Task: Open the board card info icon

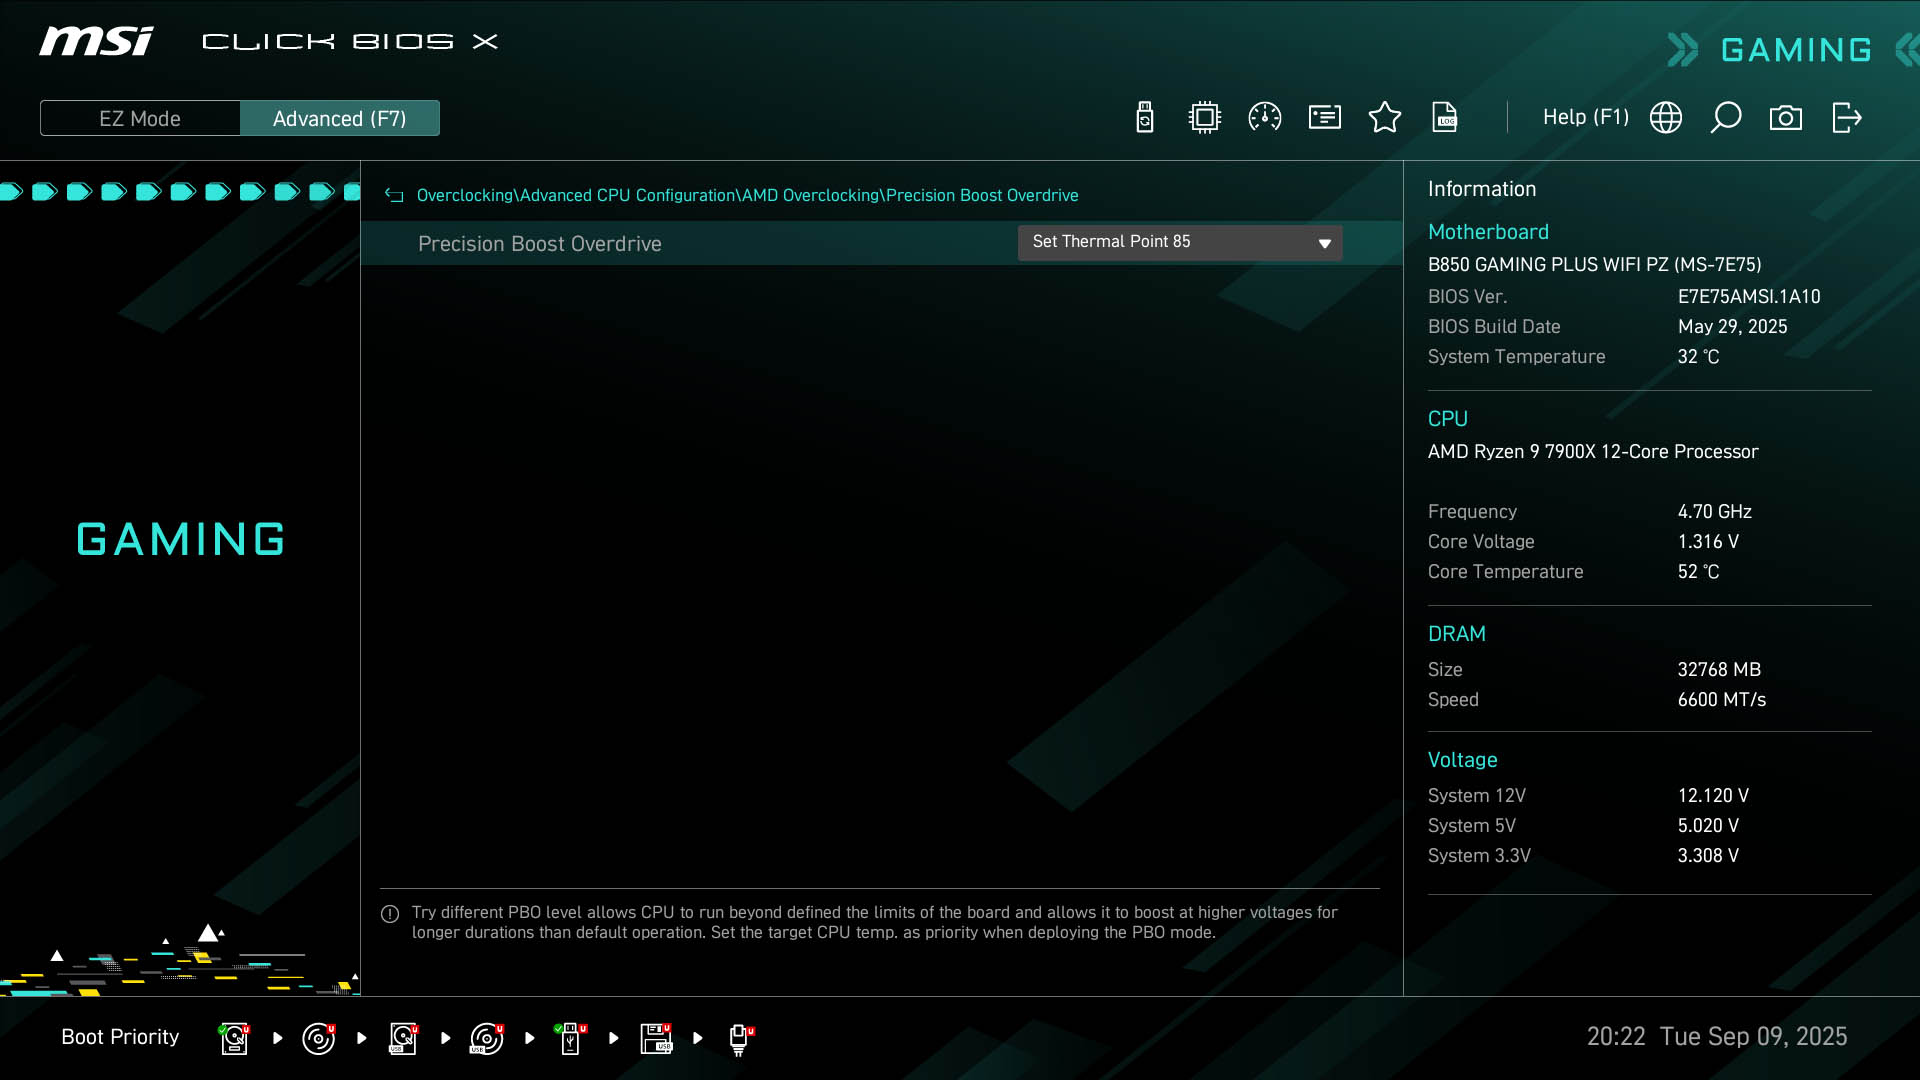Action: click(1325, 118)
